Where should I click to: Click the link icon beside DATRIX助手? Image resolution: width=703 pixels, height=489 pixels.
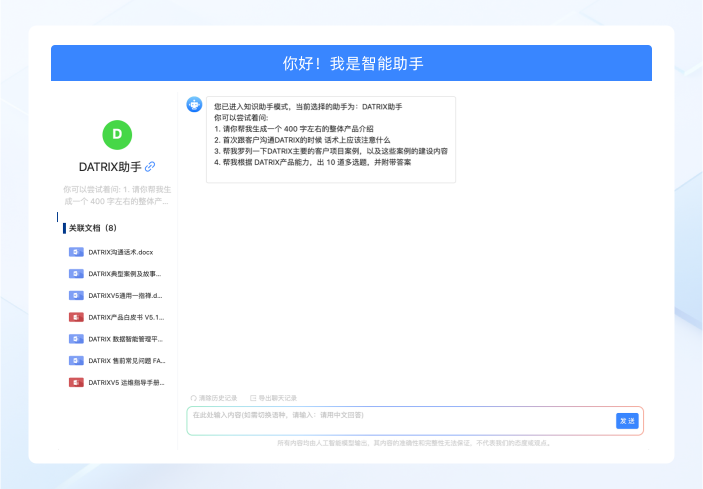coord(150,167)
